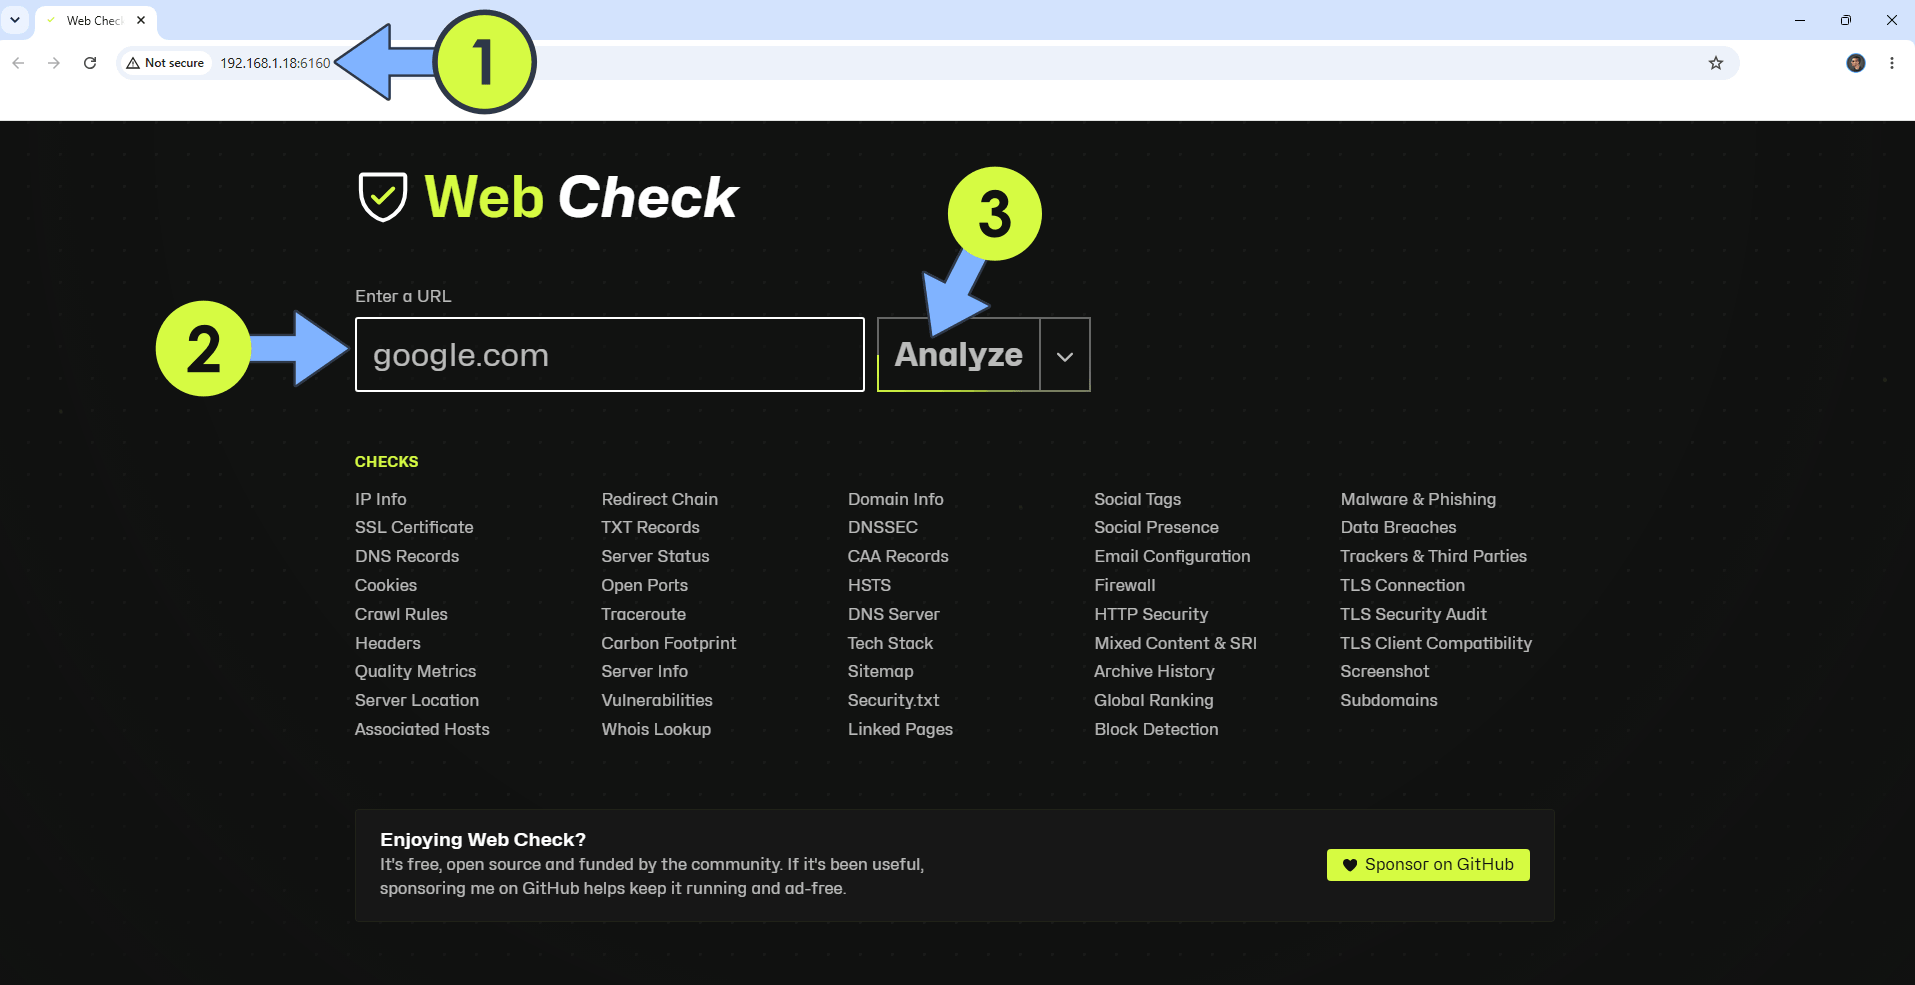Focus the Enter a URL input field
Image resolution: width=1915 pixels, height=985 pixels.
[610, 355]
